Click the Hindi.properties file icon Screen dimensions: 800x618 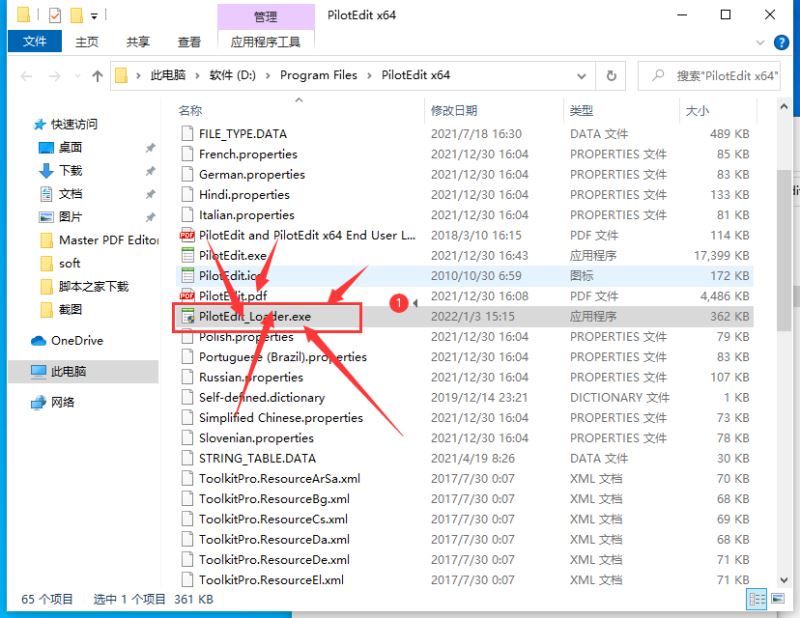click(x=187, y=194)
